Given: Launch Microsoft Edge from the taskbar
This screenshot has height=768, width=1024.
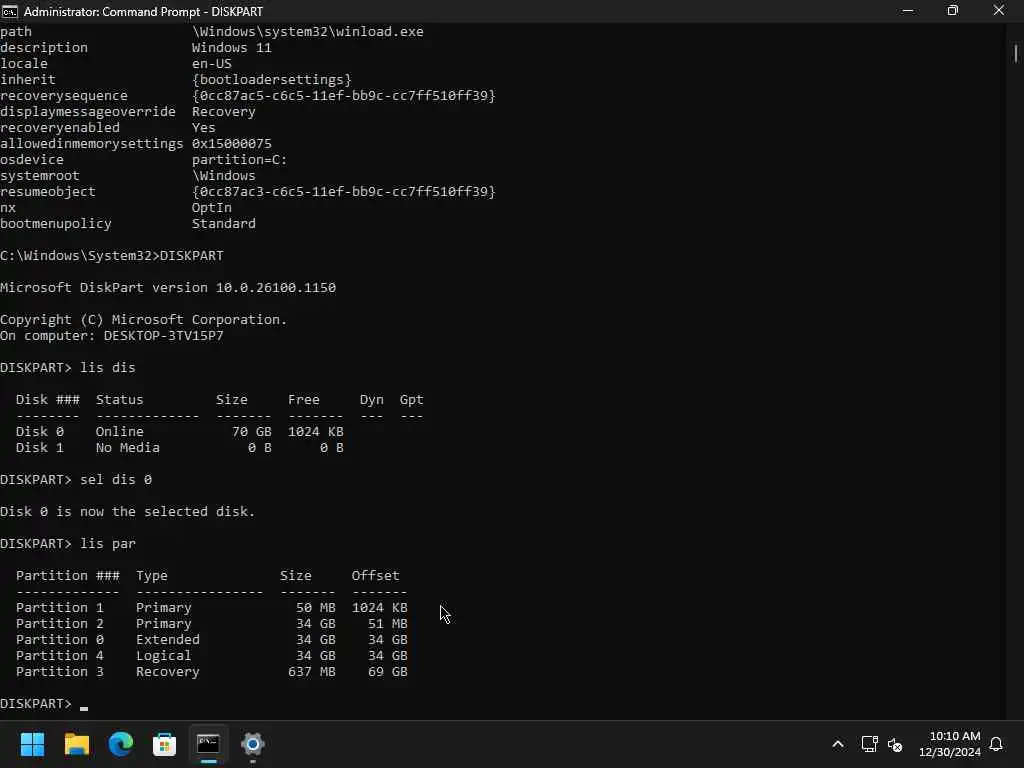Looking at the screenshot, I should pyautogui.click(x=121, y=744).
